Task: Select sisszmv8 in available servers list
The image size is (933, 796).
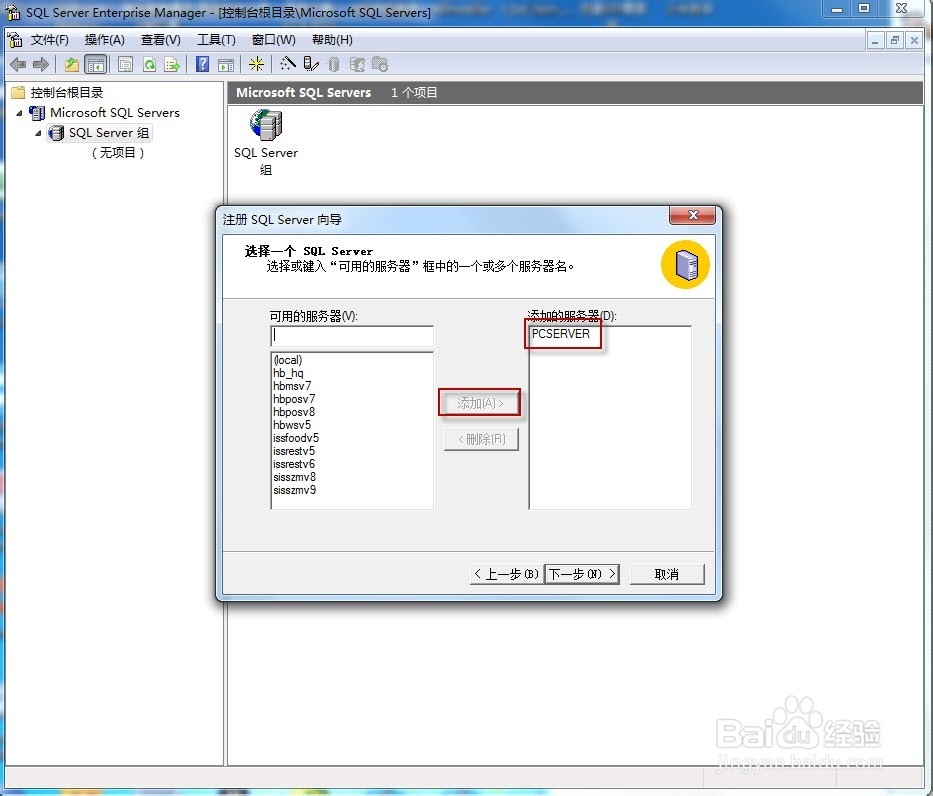Action: pyautogui.click(x=295, y=478)
